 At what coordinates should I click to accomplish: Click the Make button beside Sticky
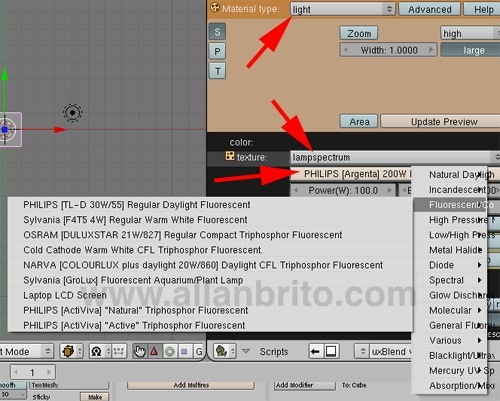[x=95, y=397]
